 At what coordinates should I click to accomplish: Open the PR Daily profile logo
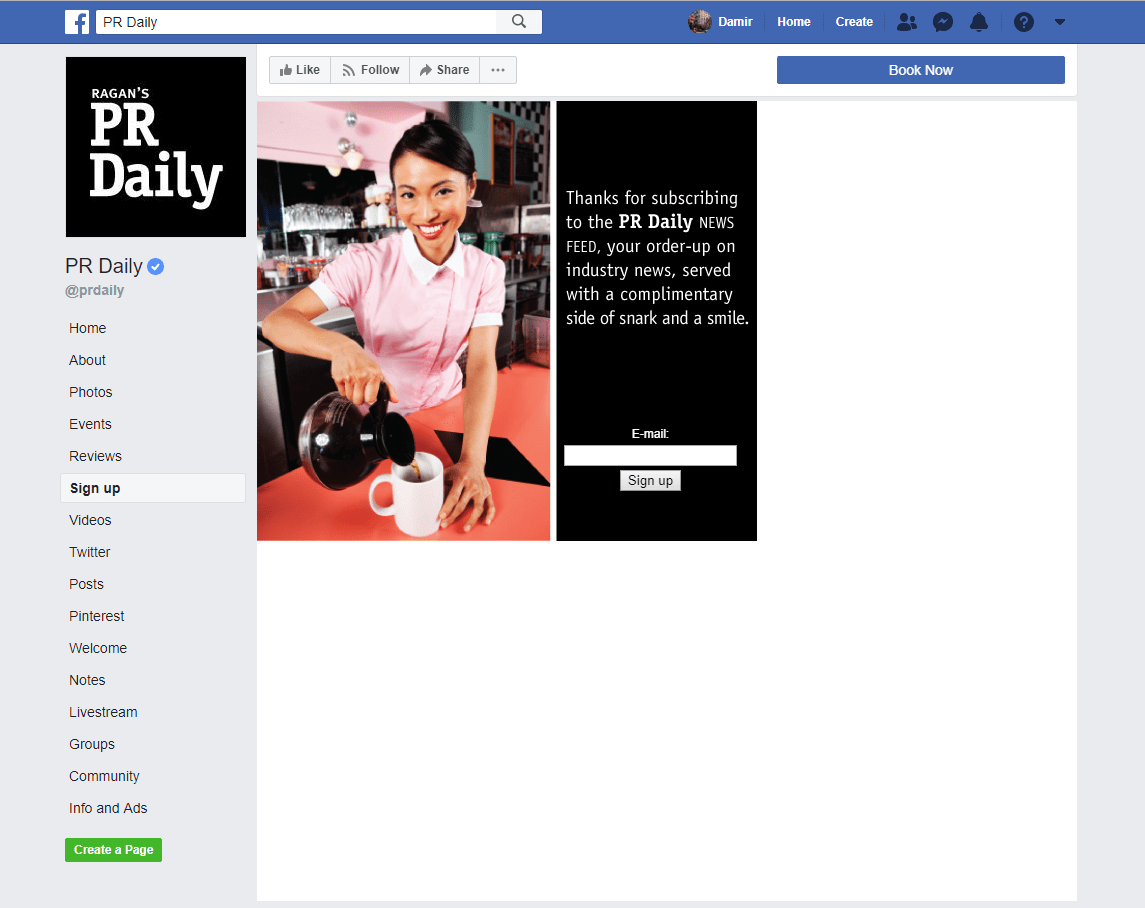tap(156, 147)
